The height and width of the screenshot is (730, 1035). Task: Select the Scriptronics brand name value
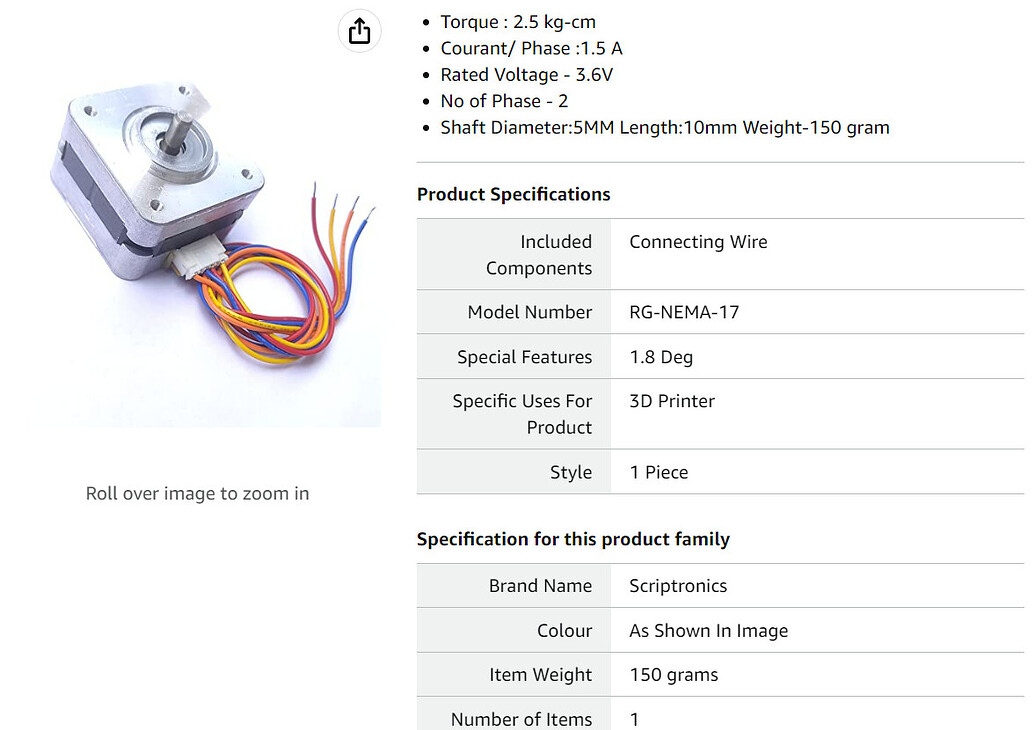678,586
